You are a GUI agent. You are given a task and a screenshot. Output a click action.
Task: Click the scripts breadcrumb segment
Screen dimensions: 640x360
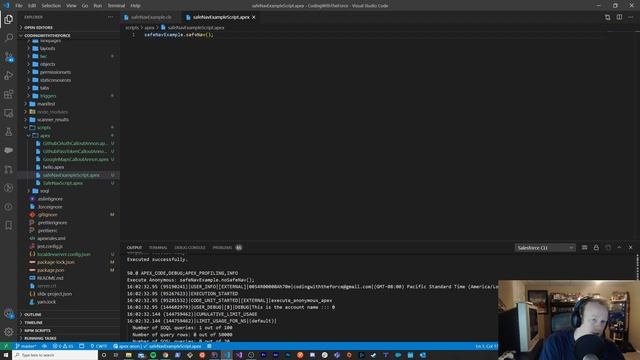[x=132, y=28]
